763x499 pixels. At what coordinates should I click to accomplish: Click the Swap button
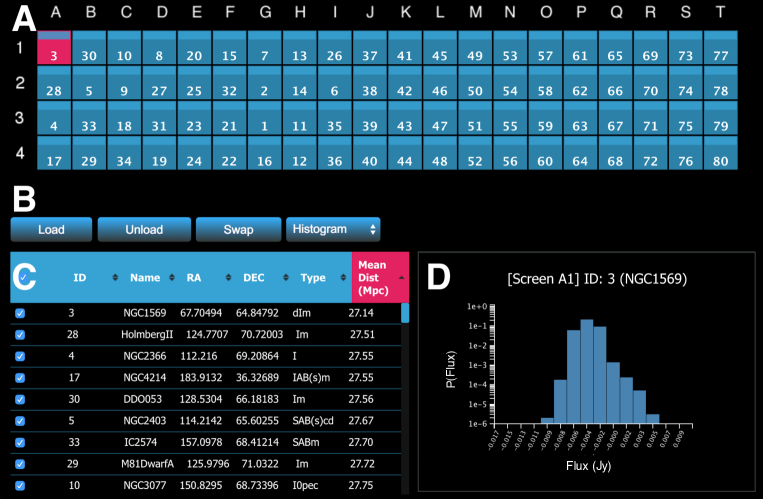(238, 229)
